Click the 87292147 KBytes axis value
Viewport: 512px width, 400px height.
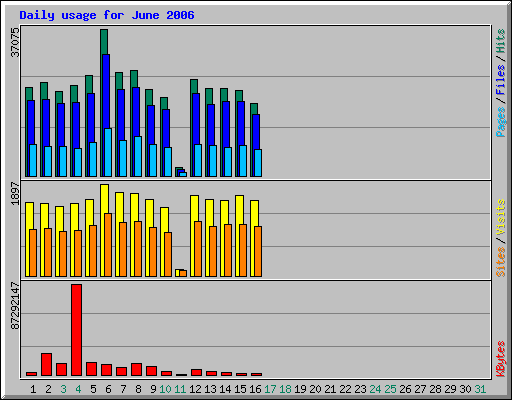(15, 306)
